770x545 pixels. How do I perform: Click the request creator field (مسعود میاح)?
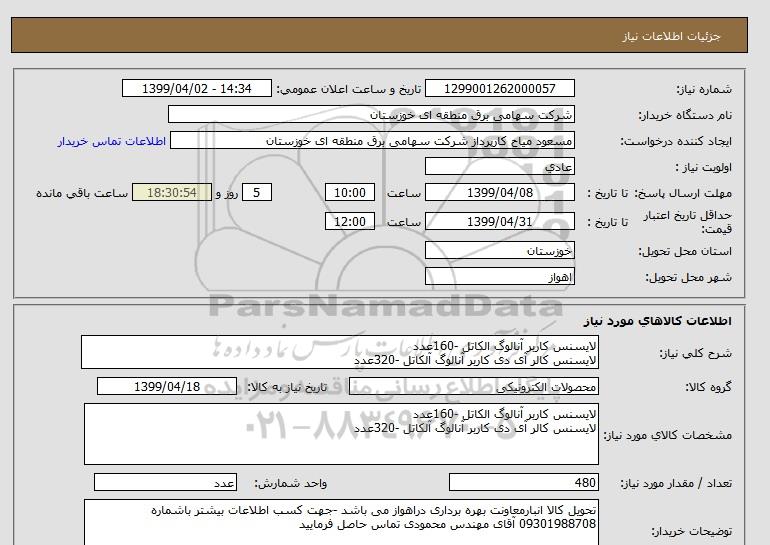point(374,141)
